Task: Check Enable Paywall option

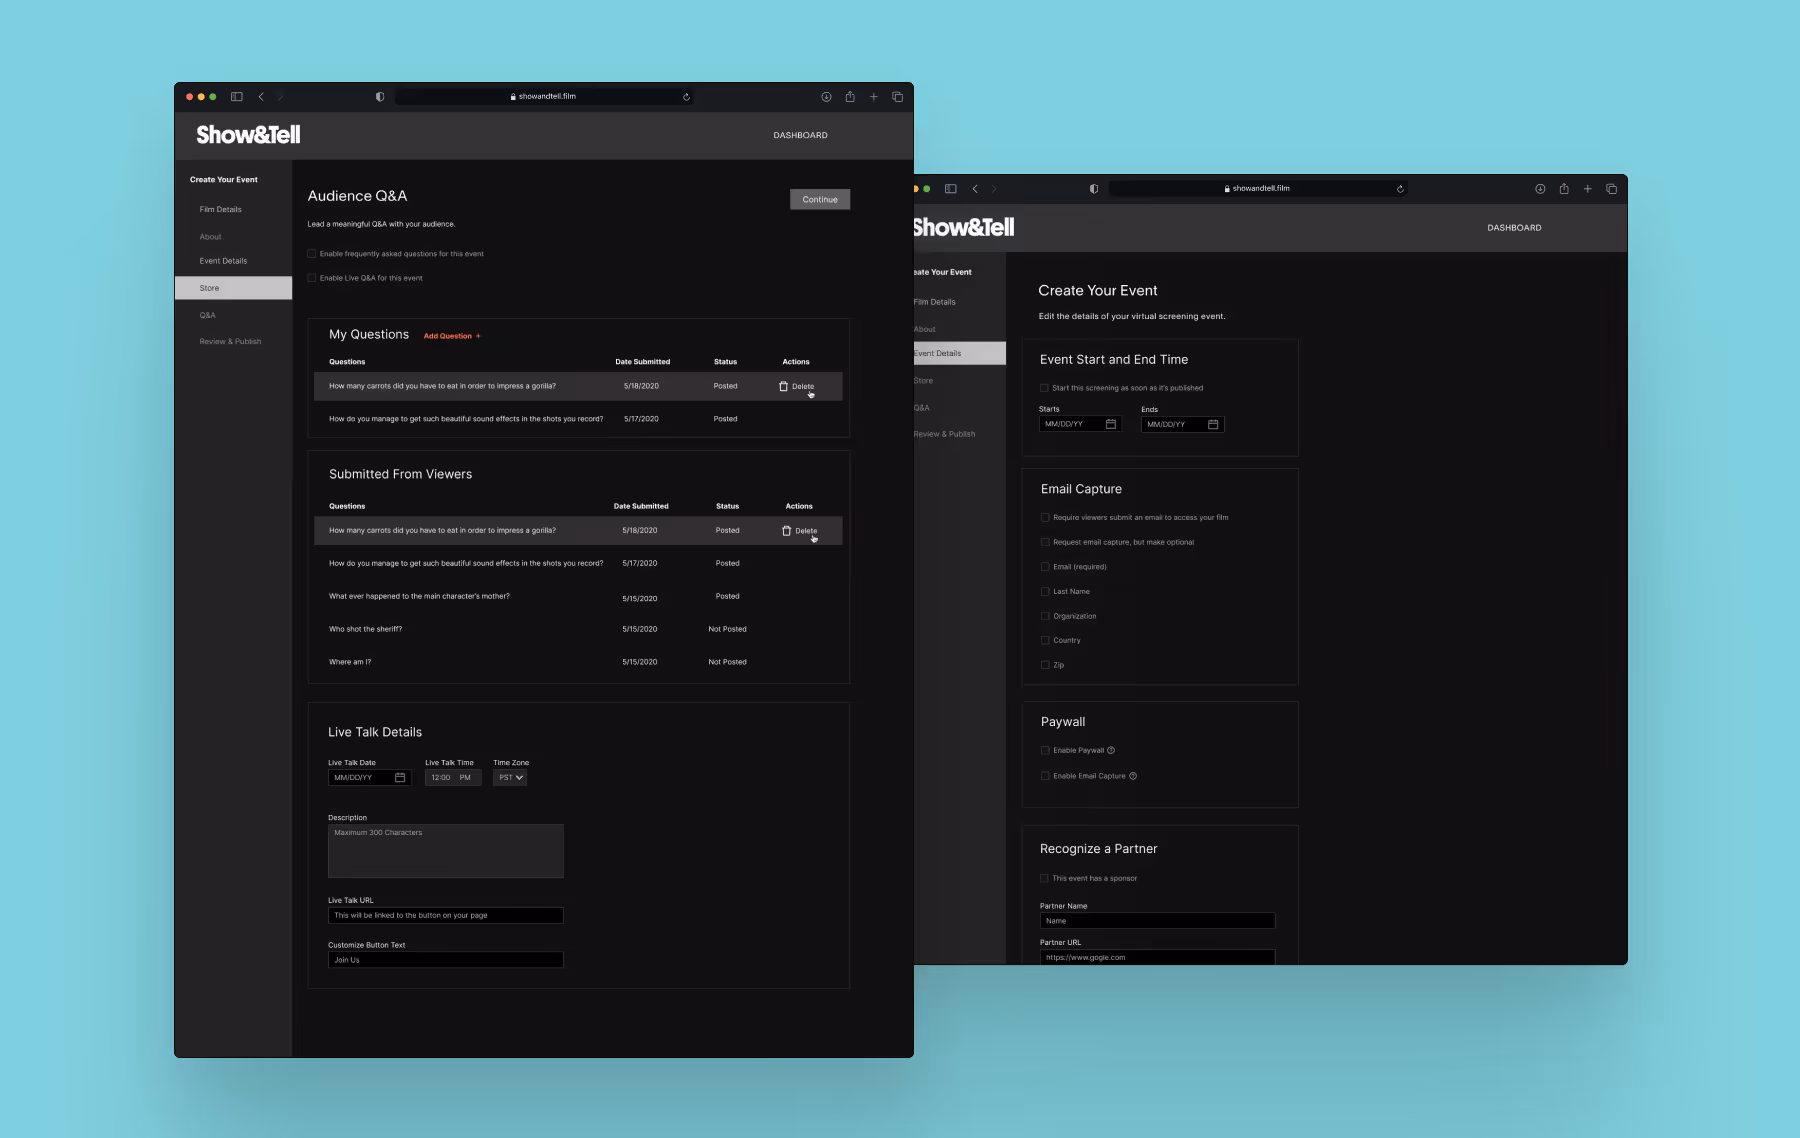Action: click(1045, 750)
